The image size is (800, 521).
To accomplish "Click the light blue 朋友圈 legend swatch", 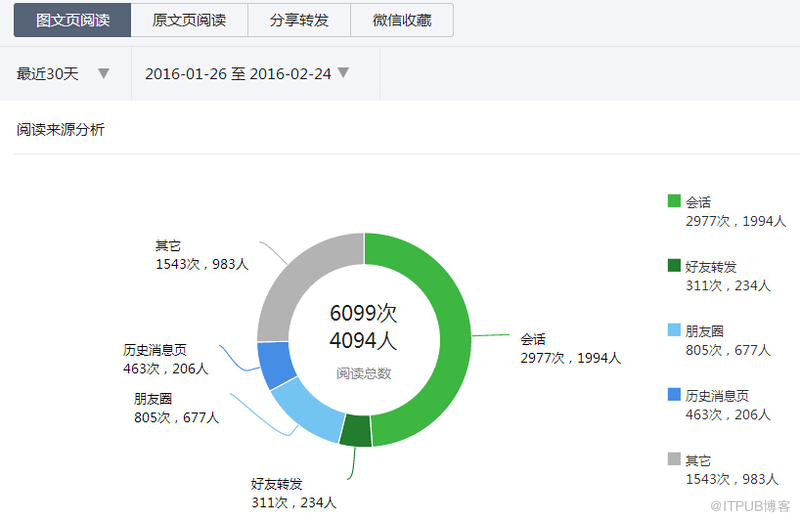I will coord(674,330).
